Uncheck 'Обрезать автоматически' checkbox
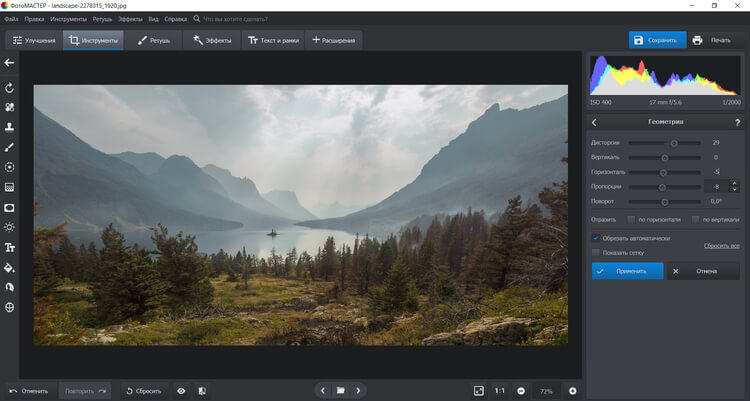Screen dimensions: 750x401 (596, 238)
